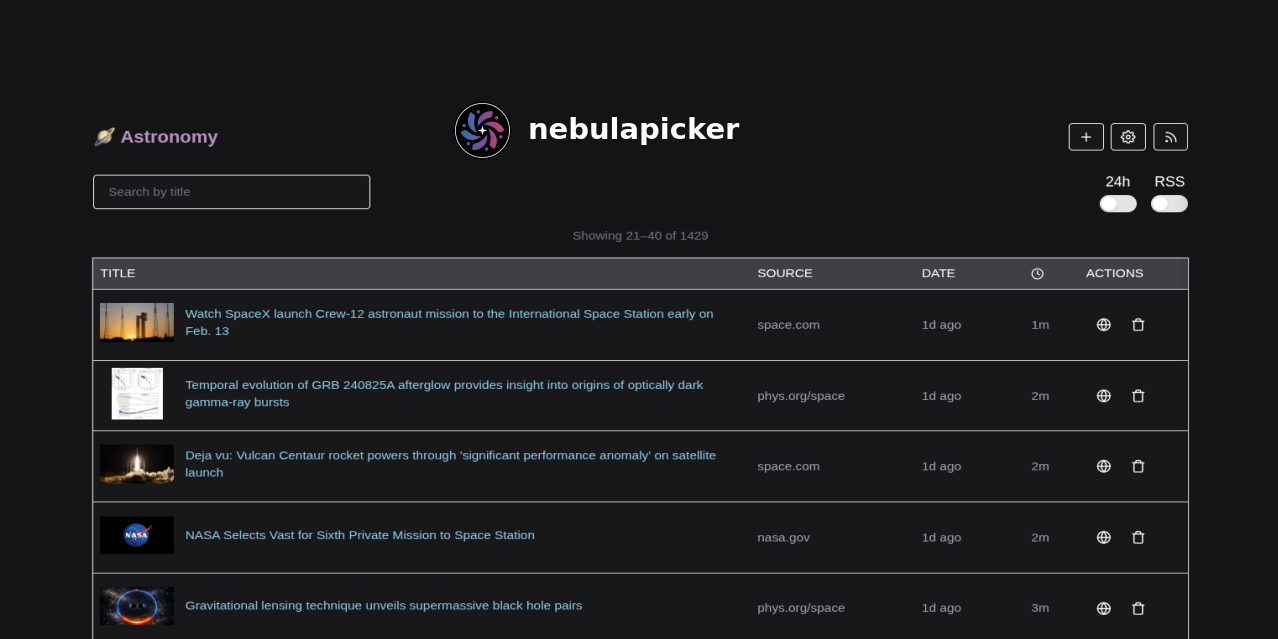Open Vulcan Centaur article via its globe icon
1278x639 pixels.
[1103, 466]
